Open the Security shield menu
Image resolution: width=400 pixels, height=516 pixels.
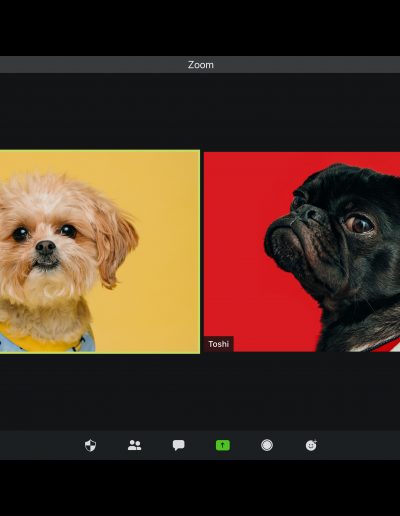tap(90, 445)
